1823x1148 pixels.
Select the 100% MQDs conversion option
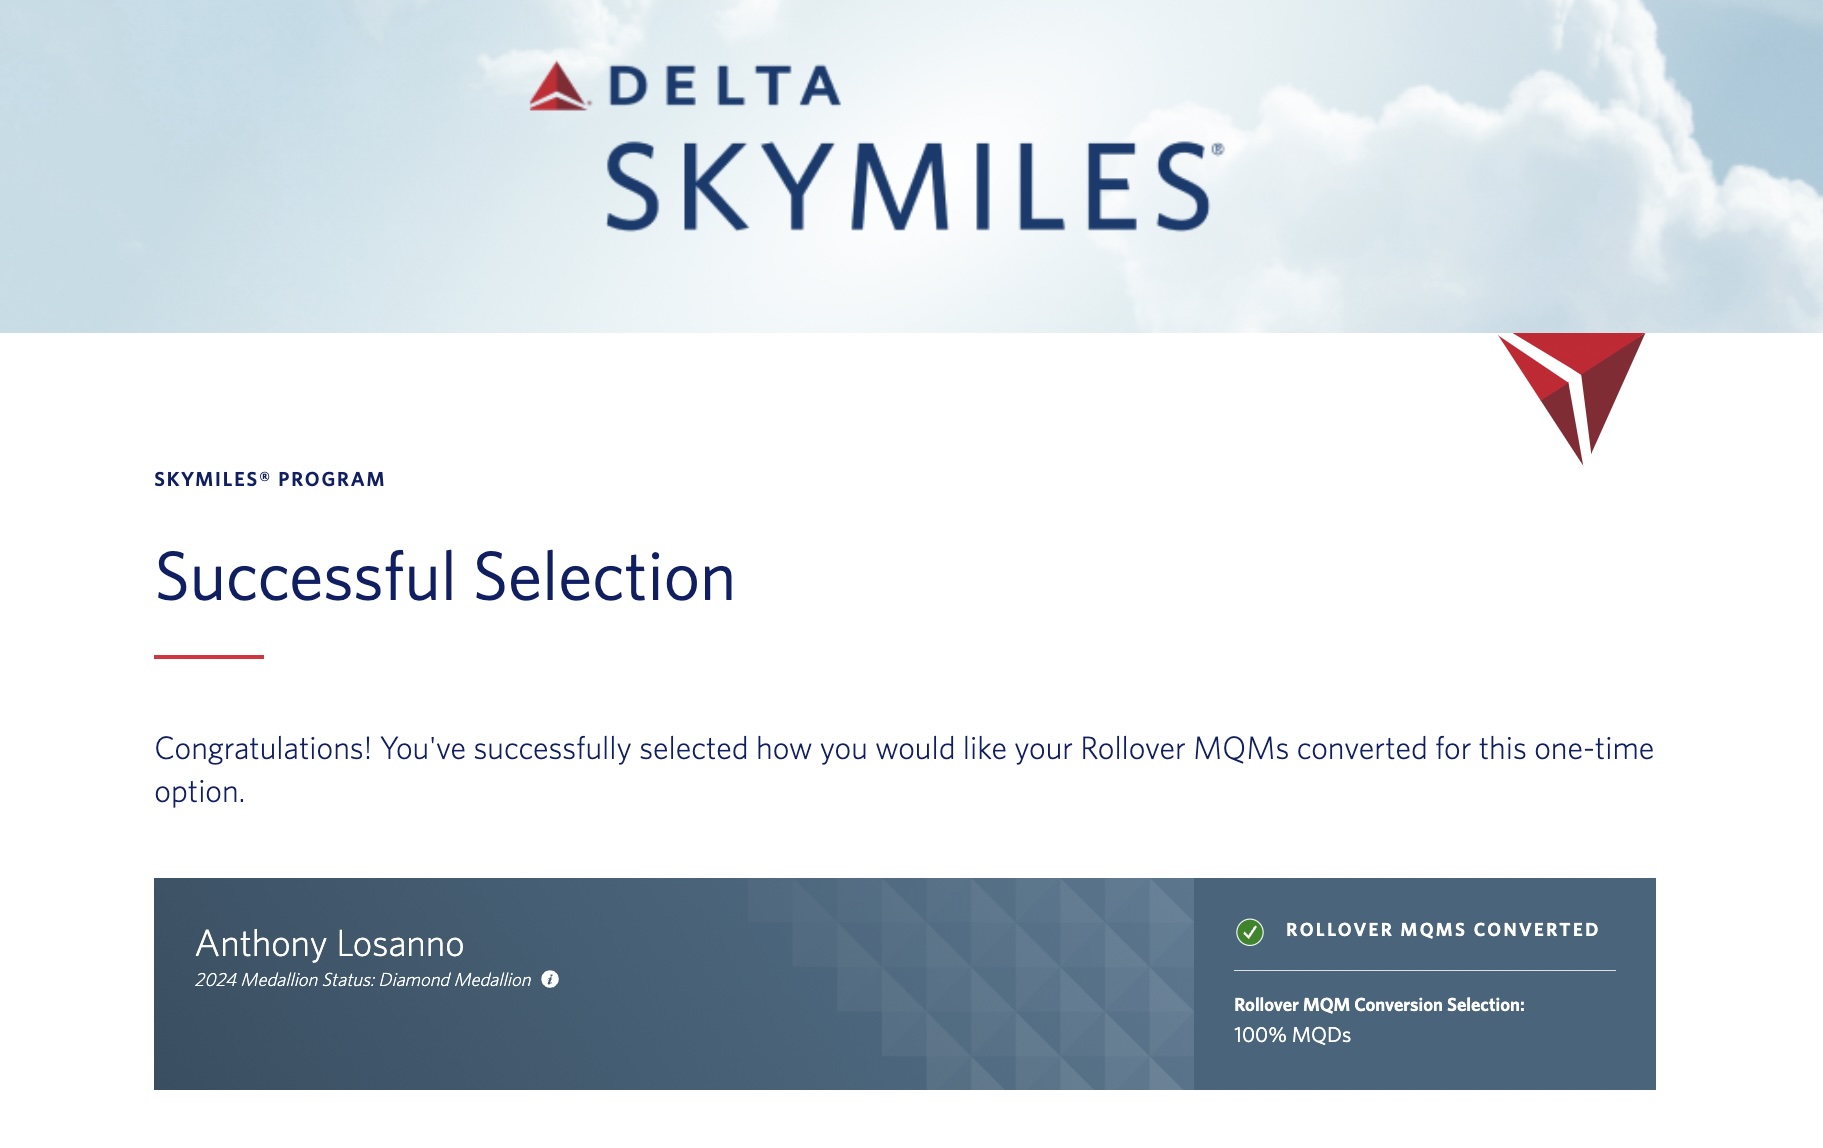(1292, 1036)
